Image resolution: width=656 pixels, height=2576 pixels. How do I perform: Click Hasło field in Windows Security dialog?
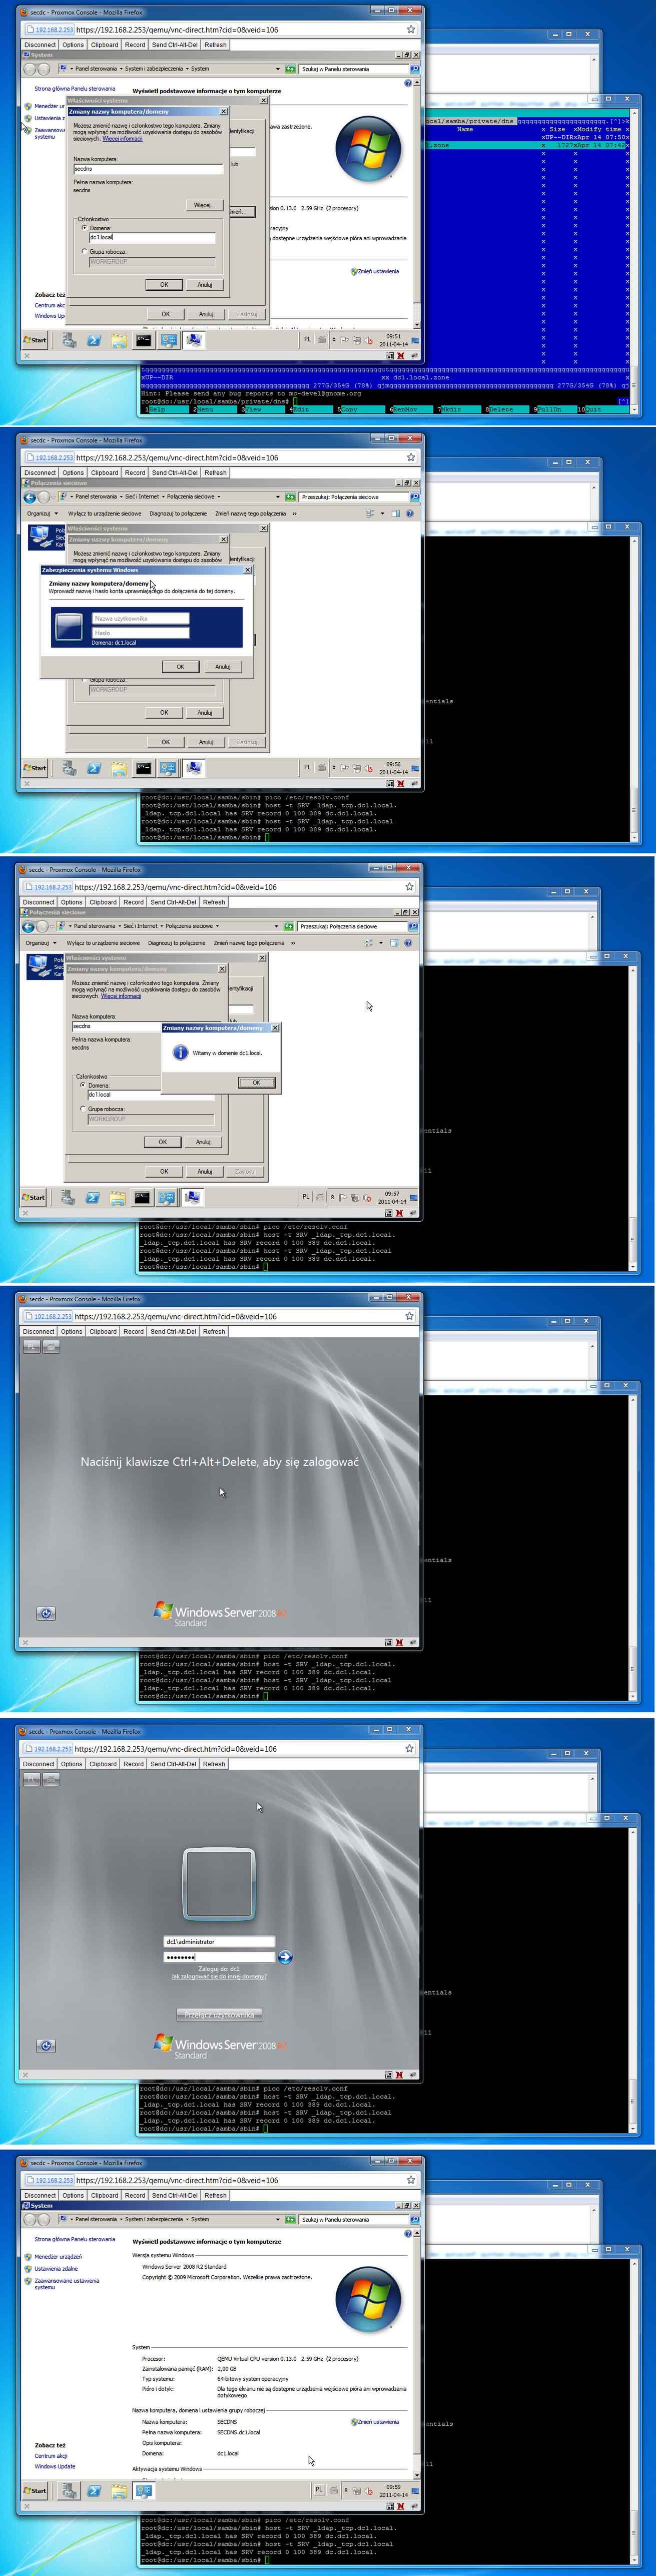(140, 633)
